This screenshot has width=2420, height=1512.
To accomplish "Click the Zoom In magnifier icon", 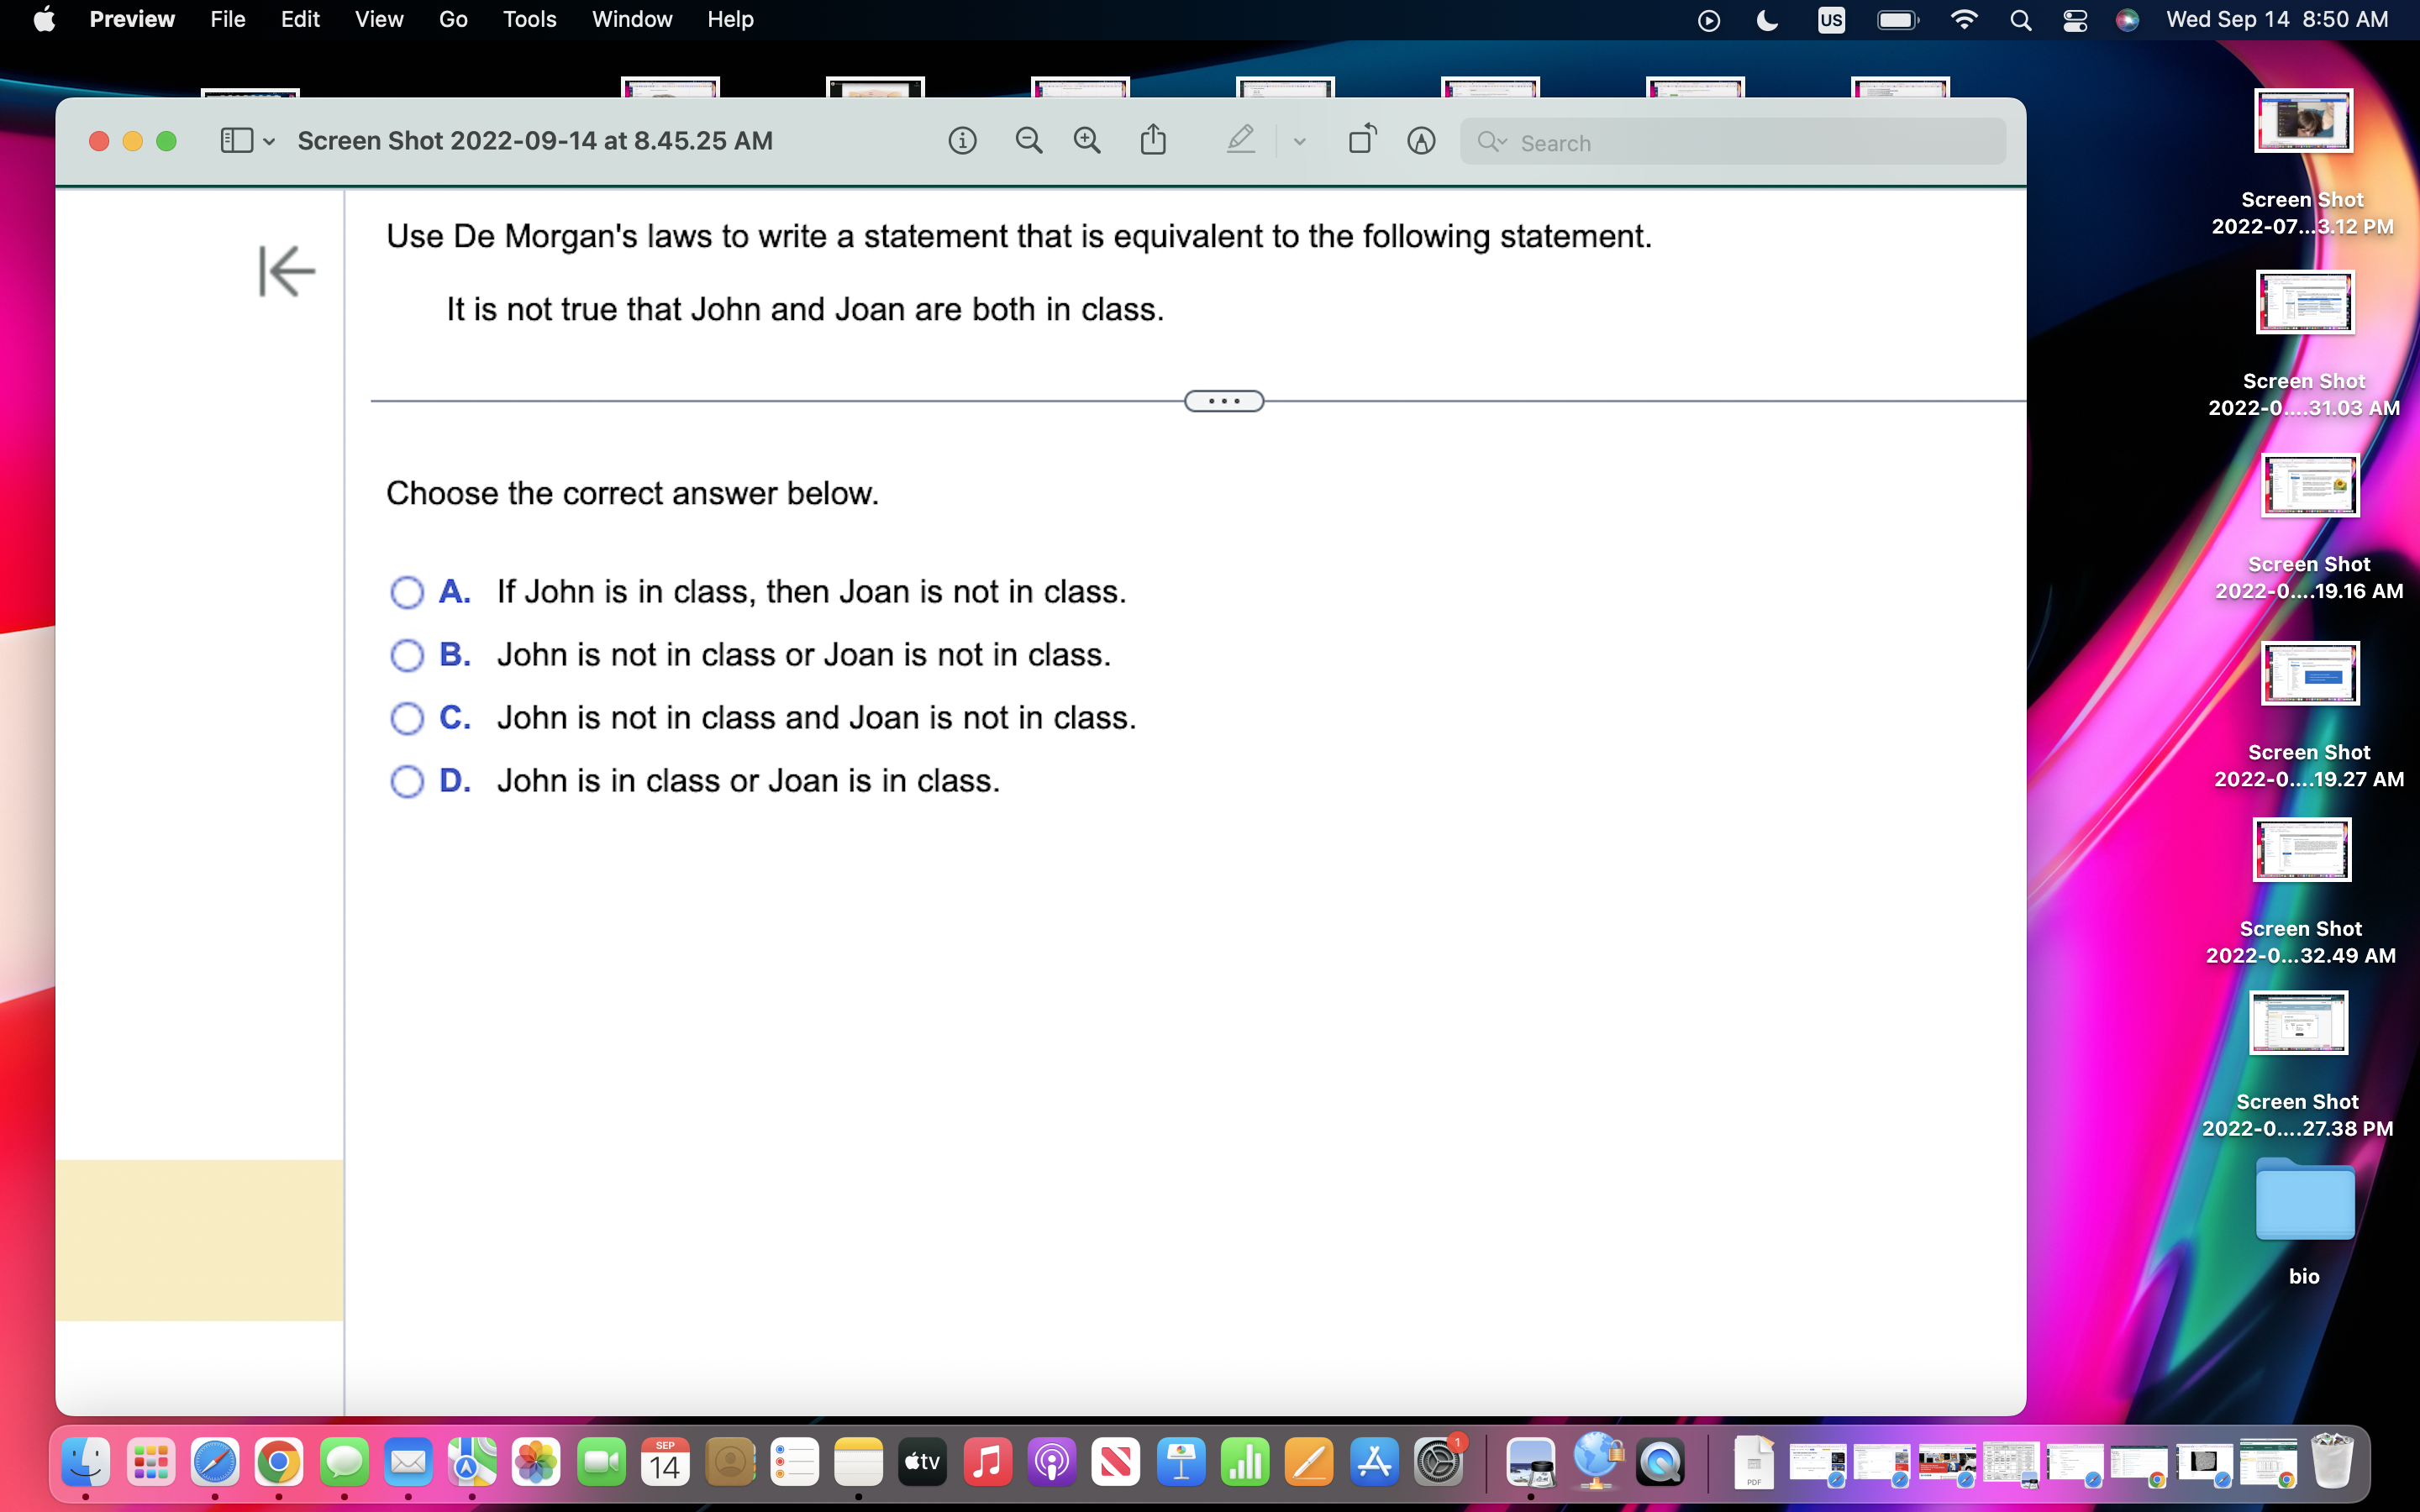I will point(1087,141).
